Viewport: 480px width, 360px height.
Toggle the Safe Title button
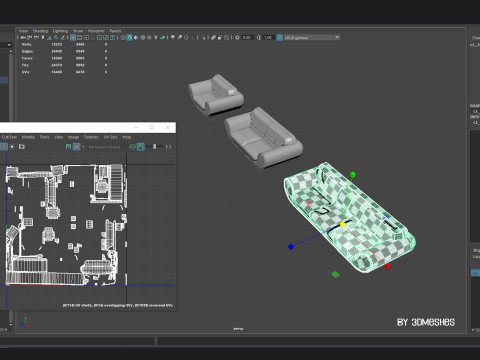[x=113, y=38]
